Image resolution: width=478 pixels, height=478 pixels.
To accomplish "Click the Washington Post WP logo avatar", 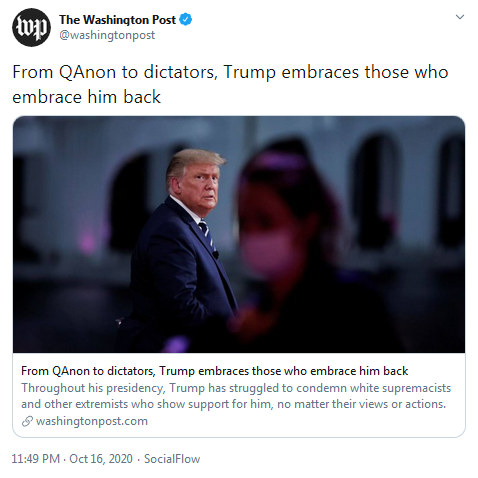I will click(x=31, y=27).
